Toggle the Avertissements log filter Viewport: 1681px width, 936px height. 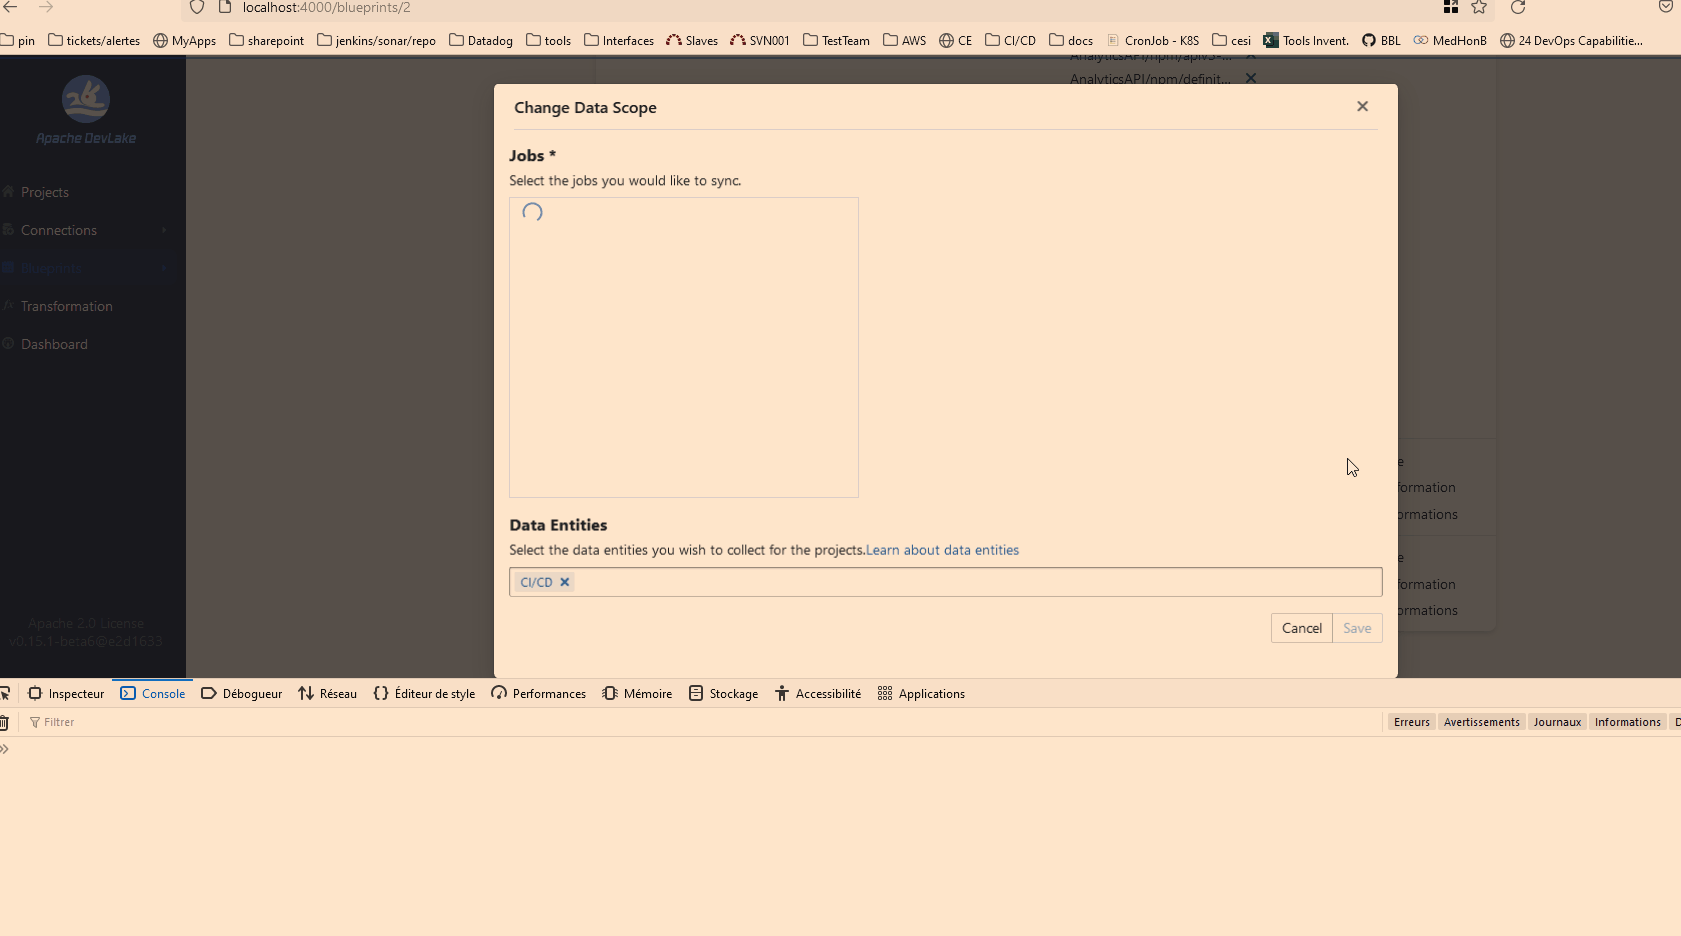coord(1481,722)
